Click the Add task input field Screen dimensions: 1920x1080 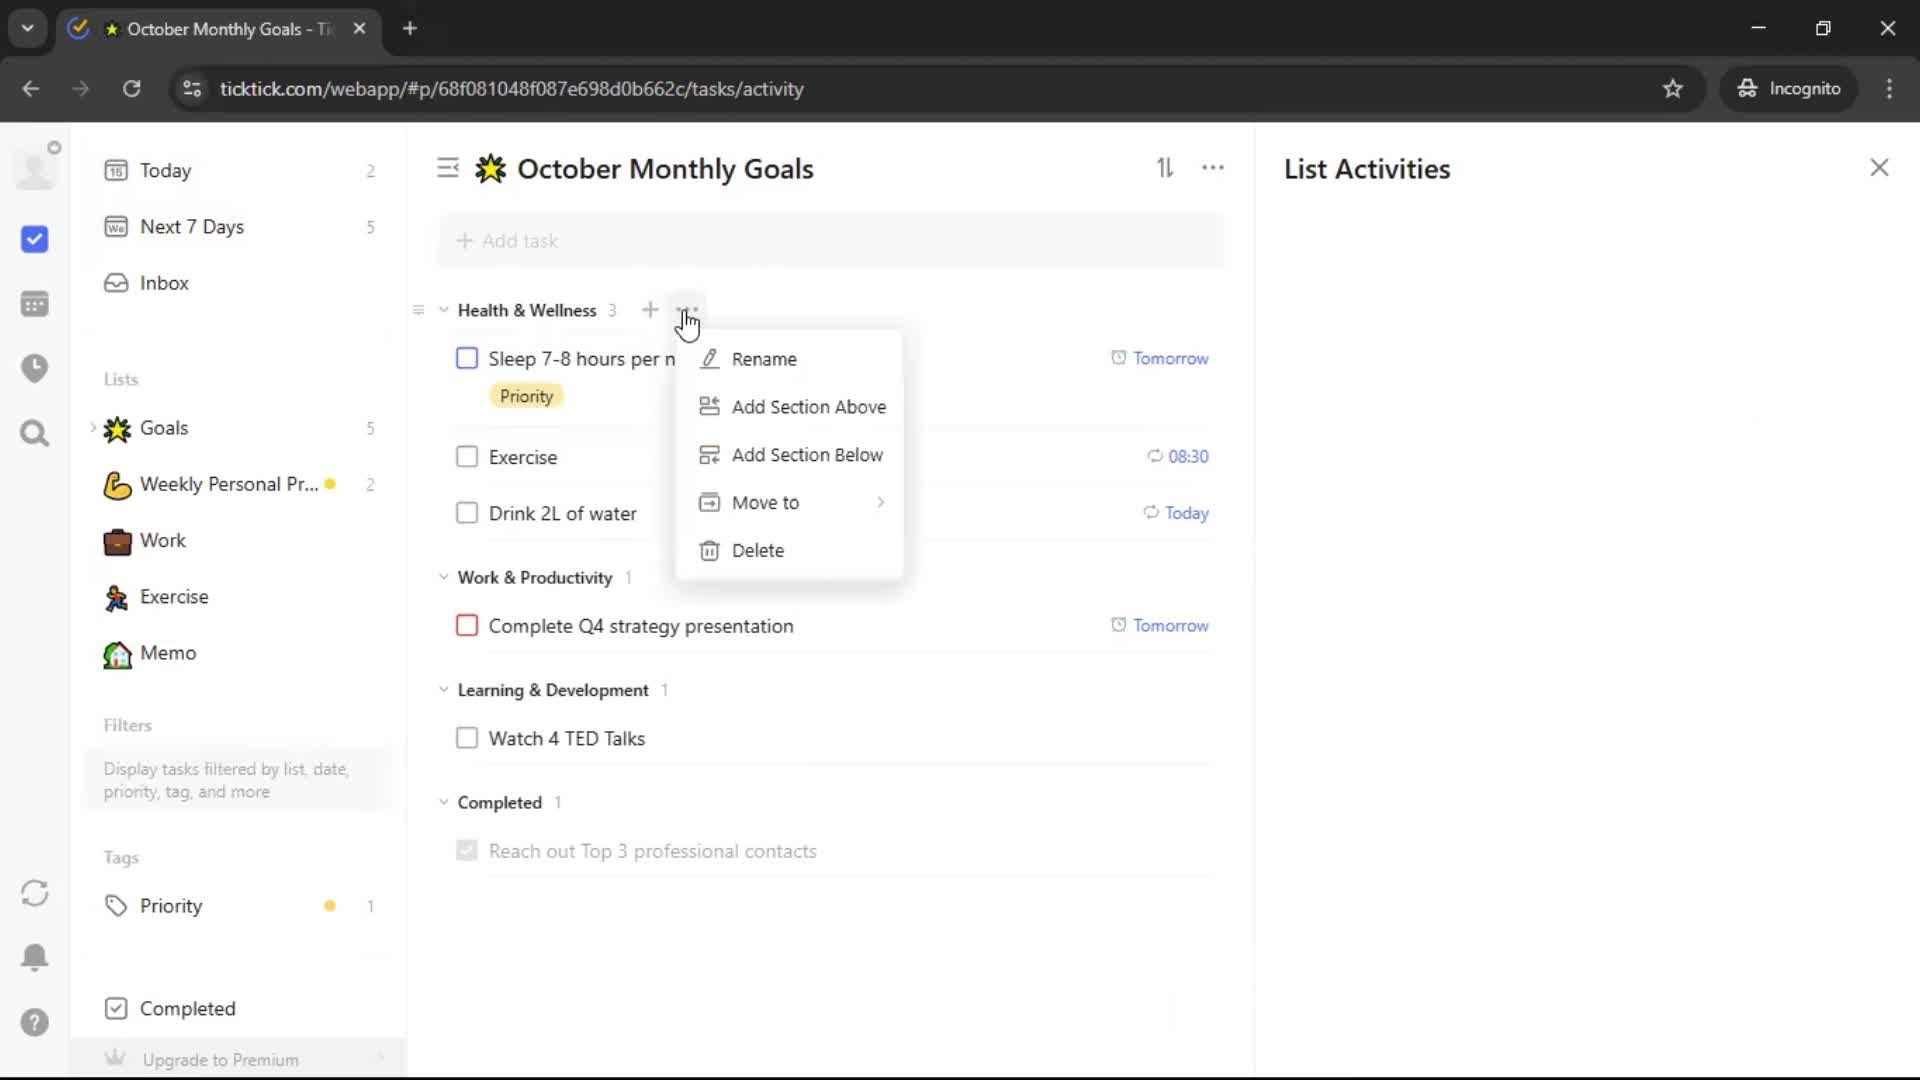click(830, 241)
